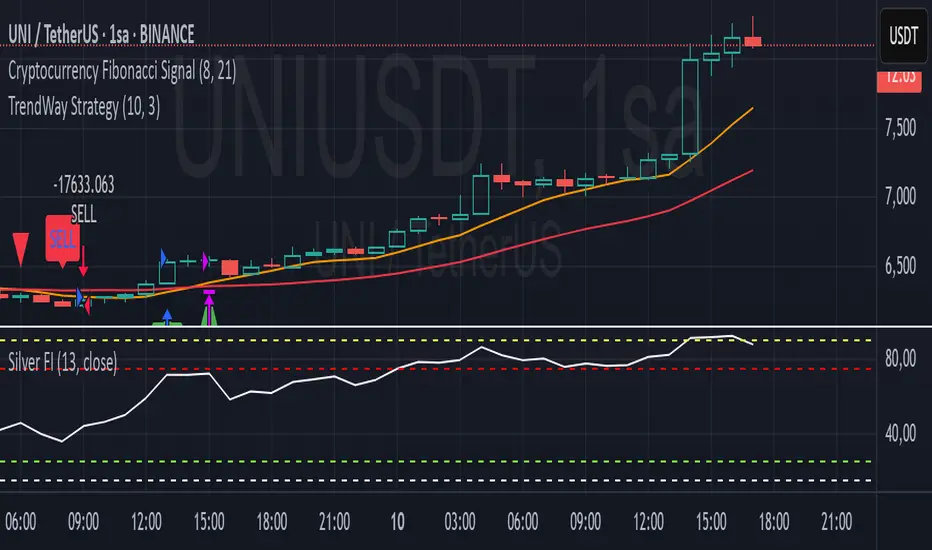Click the blue up arrow buy marker
This screenshot has height=550, width=932.
pyautogui.click(x=167, y=316)
